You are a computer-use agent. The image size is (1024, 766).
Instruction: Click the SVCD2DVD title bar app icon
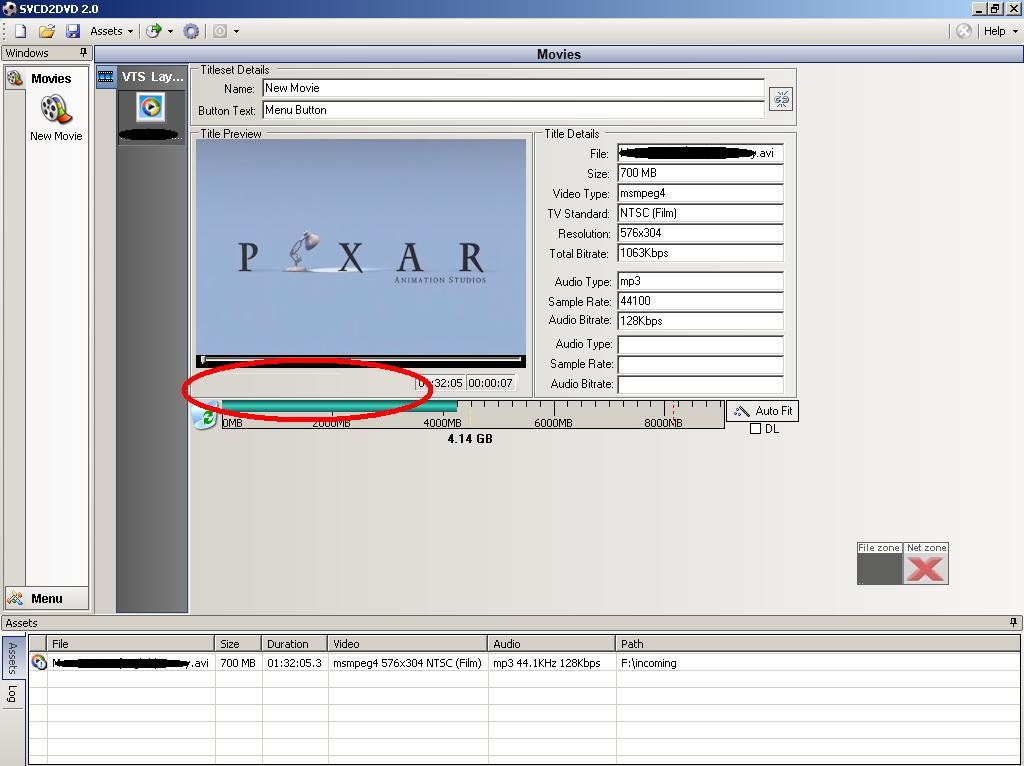coord(9,8)
